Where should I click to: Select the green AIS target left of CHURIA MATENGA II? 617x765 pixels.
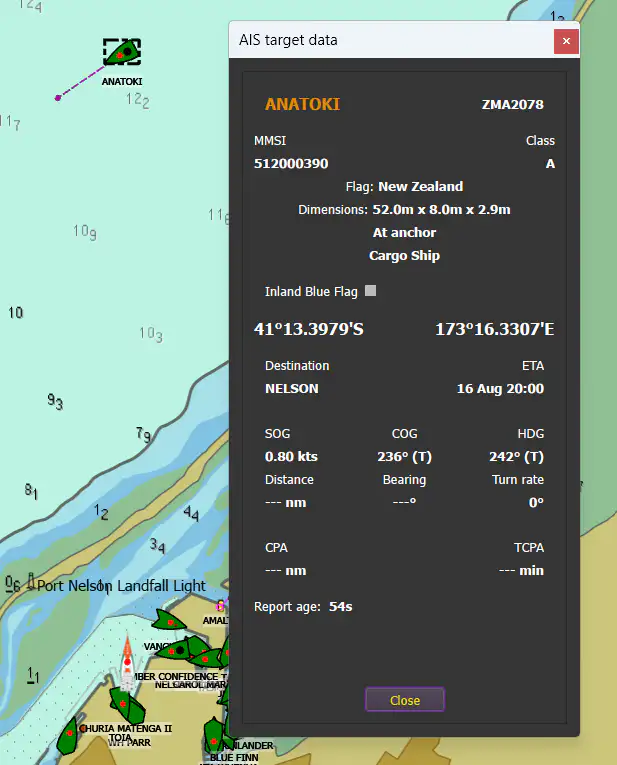[69, 734]
